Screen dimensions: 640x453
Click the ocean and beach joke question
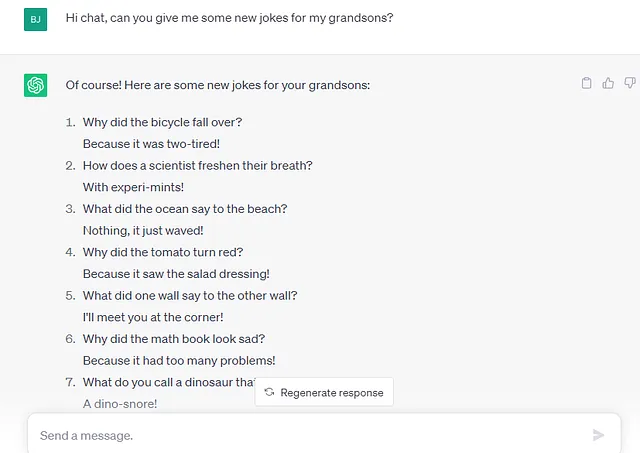click(185, 209)
